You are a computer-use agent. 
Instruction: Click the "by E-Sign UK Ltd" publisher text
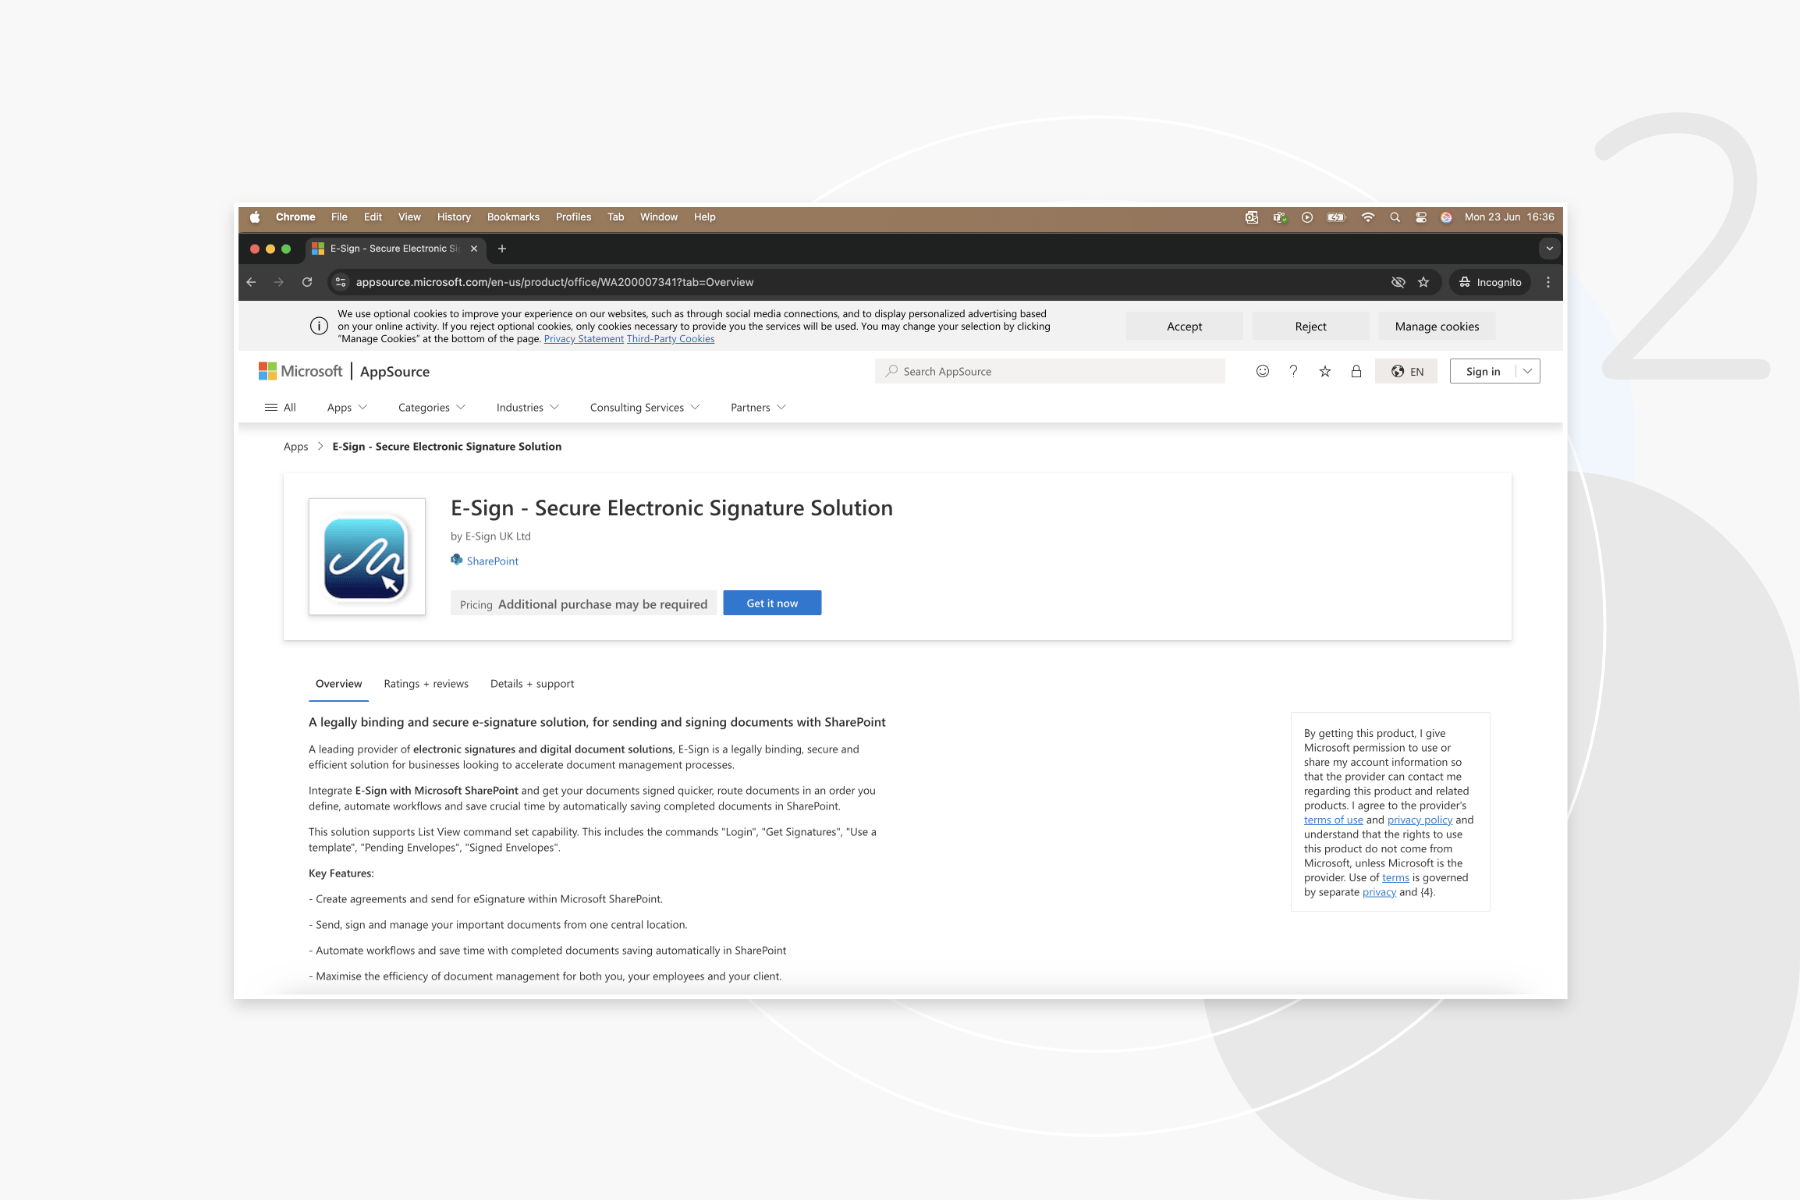click(x=490, y=536)
